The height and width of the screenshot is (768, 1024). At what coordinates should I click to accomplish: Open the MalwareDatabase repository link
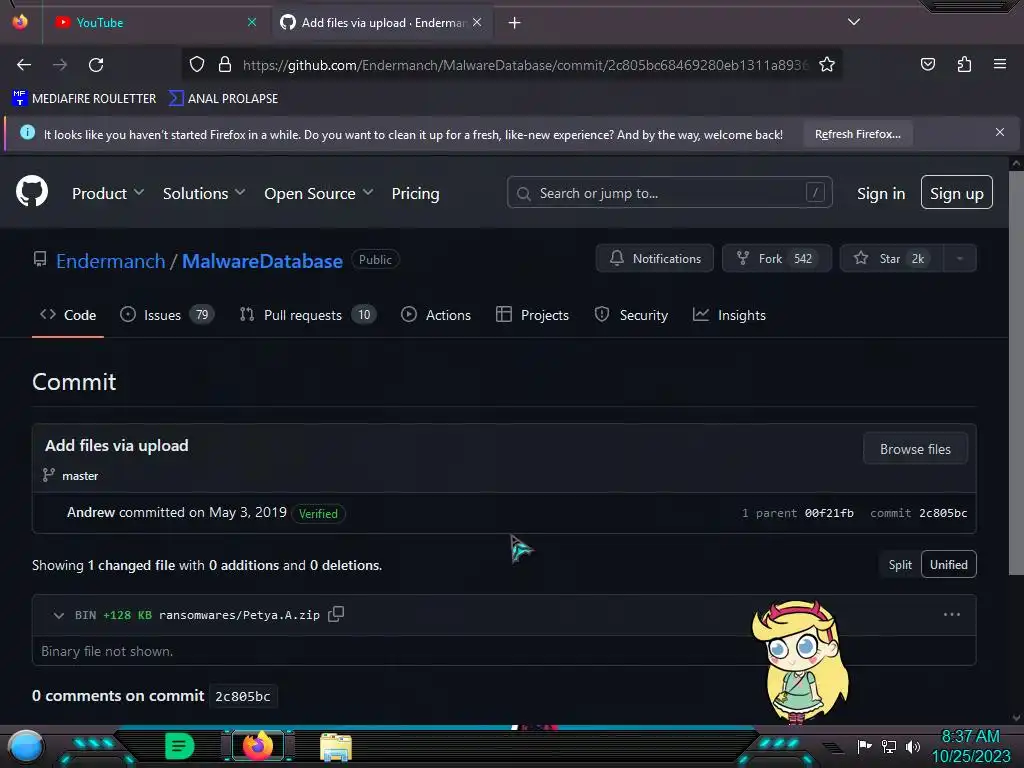click(x=262, y=261)
